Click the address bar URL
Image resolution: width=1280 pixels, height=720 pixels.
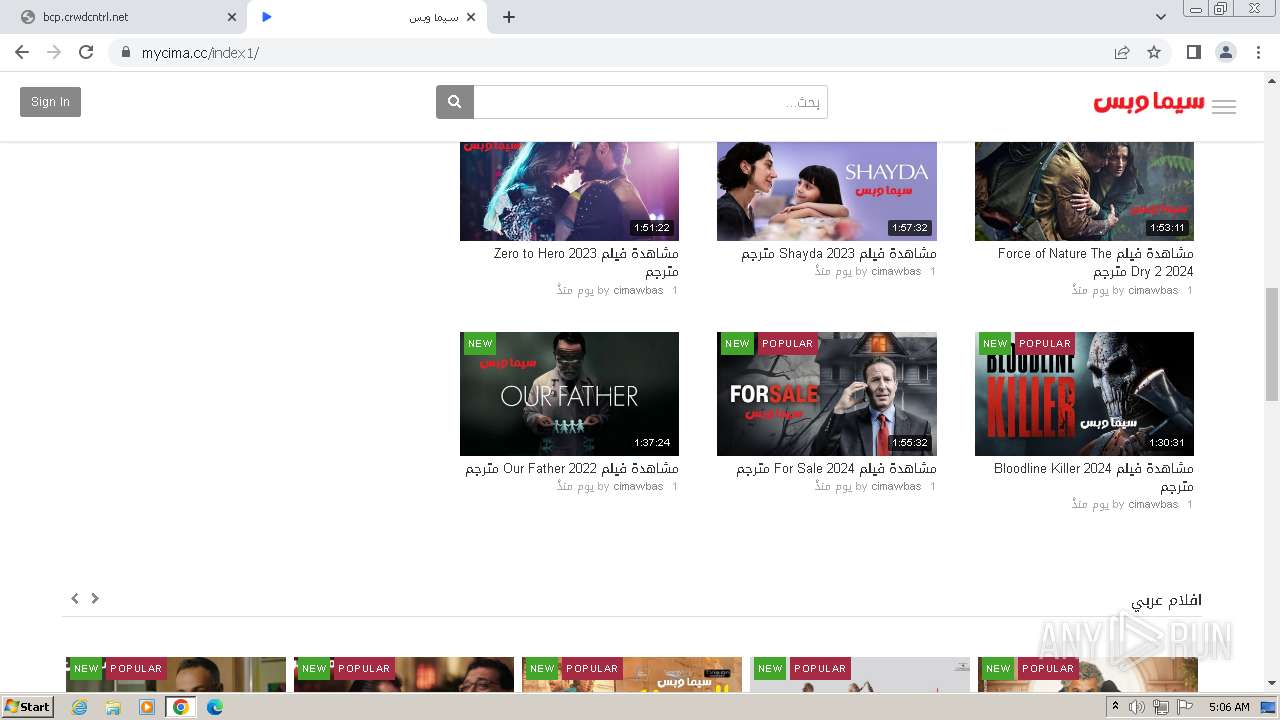(200, 52)
